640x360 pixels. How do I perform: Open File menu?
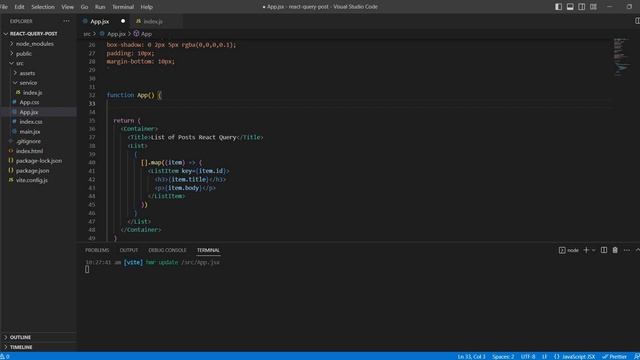tap(4, 7)
